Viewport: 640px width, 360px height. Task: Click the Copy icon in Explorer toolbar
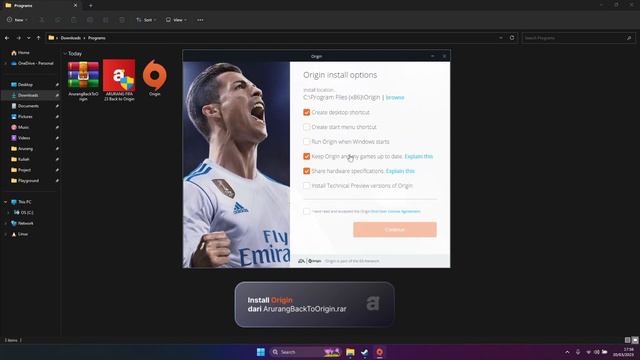point(58,20)
